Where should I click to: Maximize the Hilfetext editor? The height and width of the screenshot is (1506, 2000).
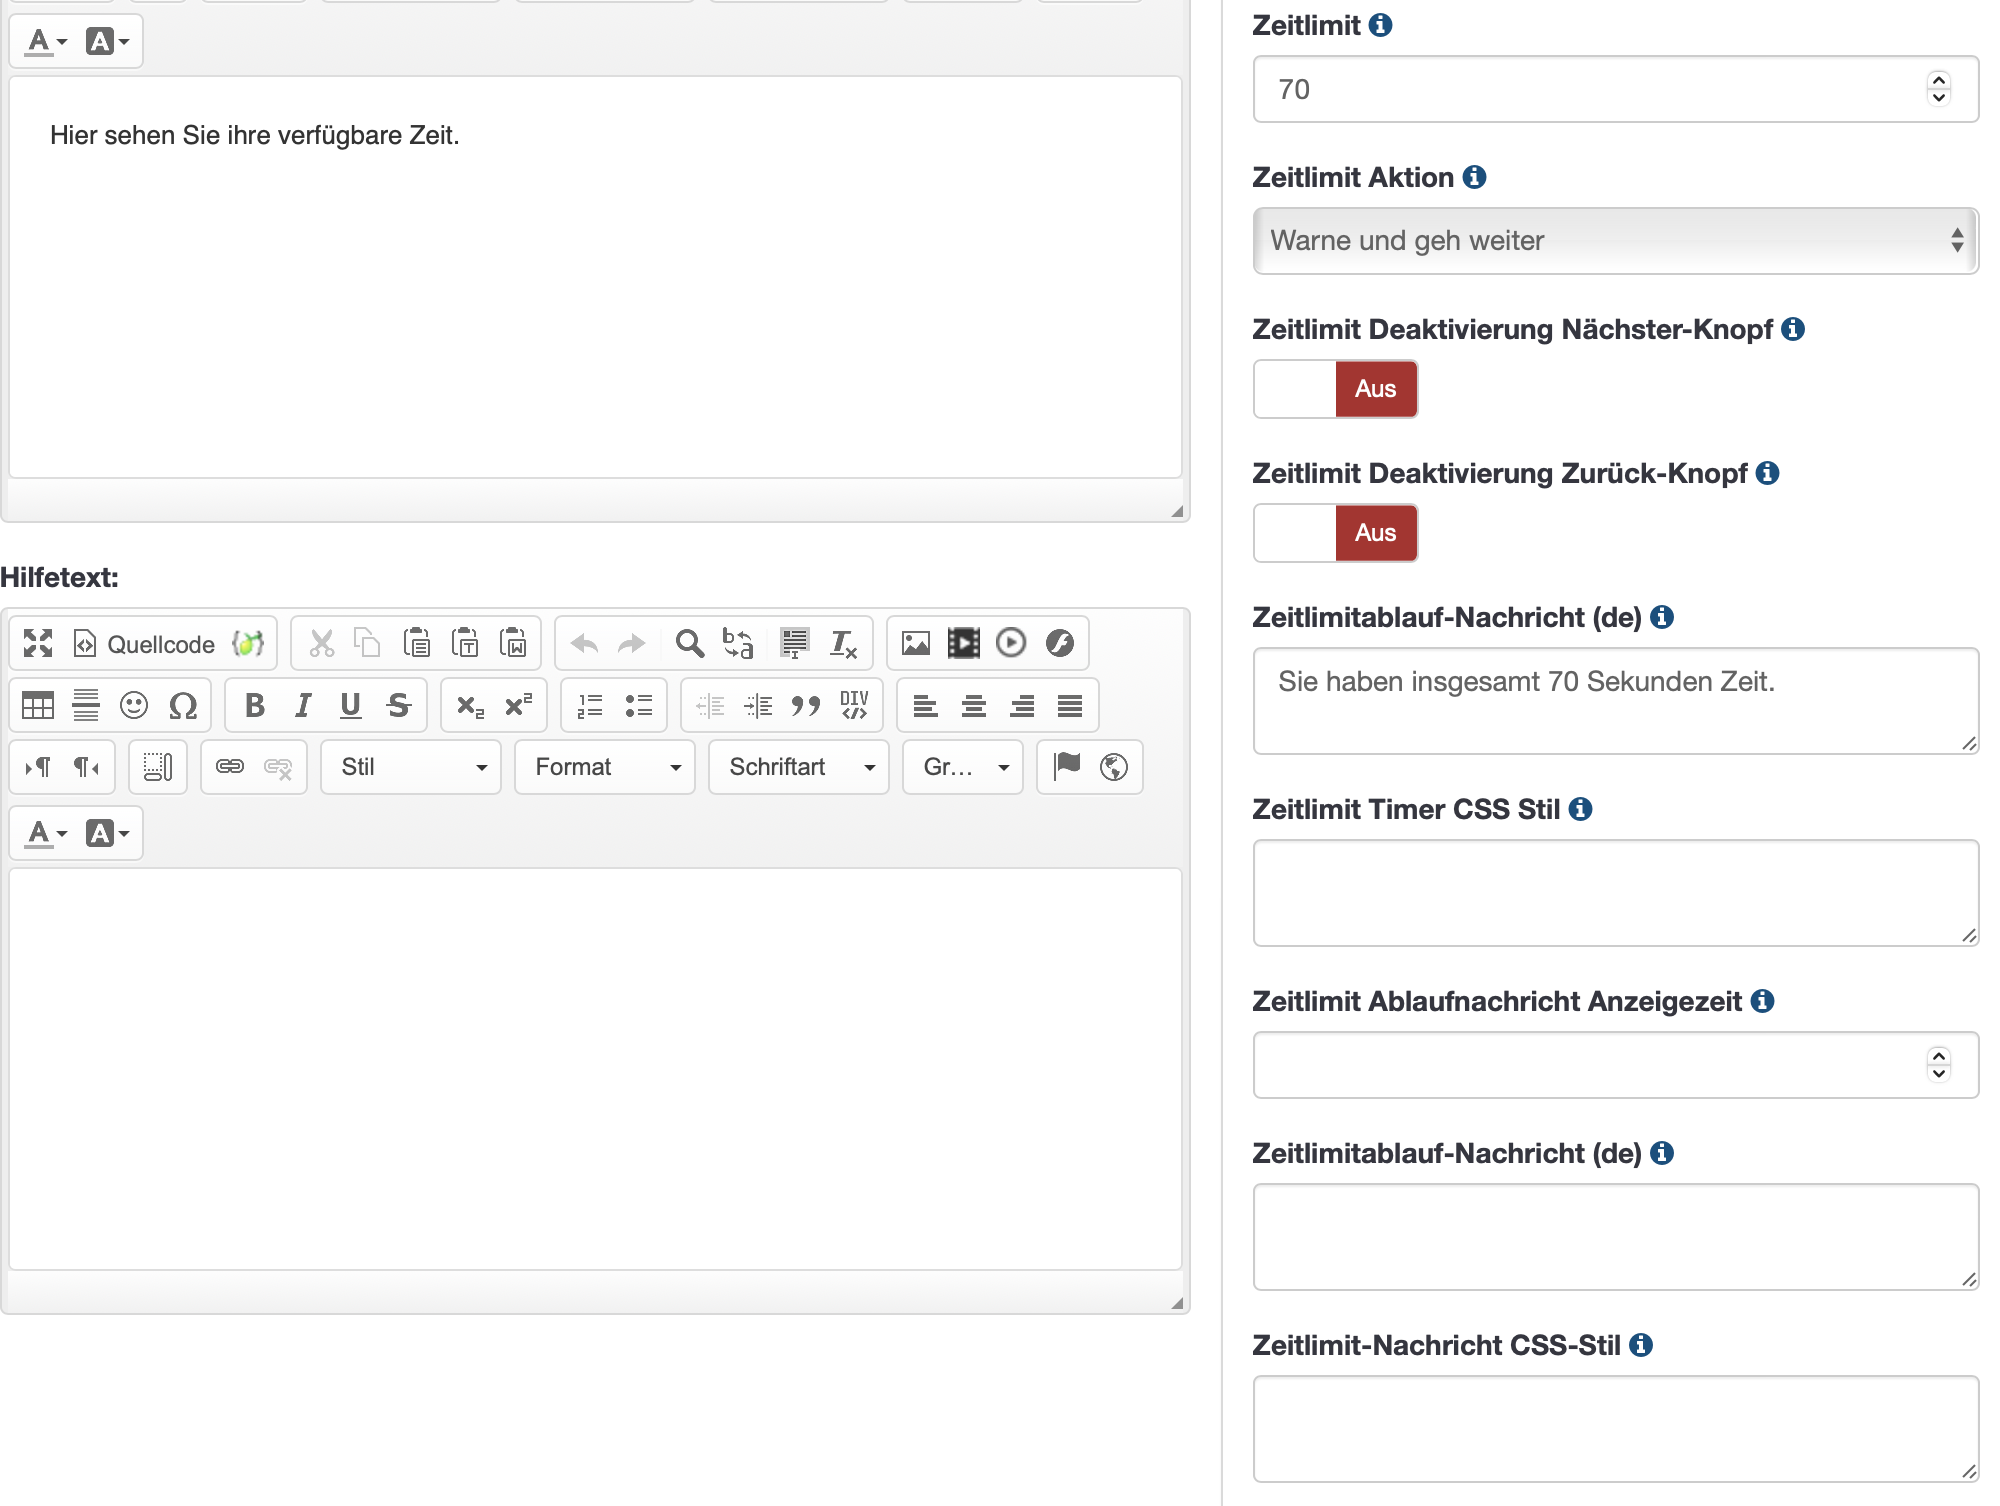pyautogui.click(x=38, y=643)
